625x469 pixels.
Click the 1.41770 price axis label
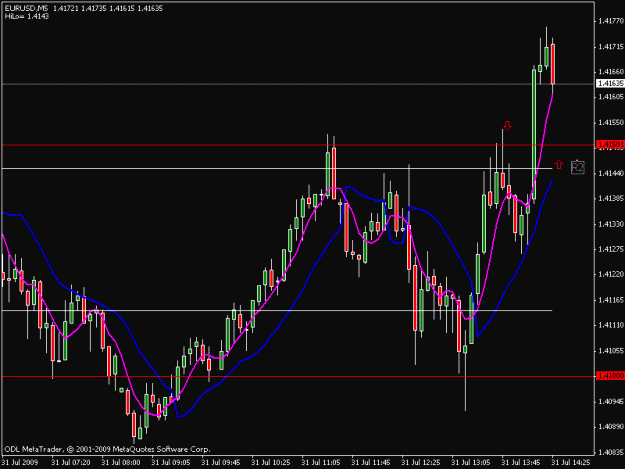click(x=611, y=21)
